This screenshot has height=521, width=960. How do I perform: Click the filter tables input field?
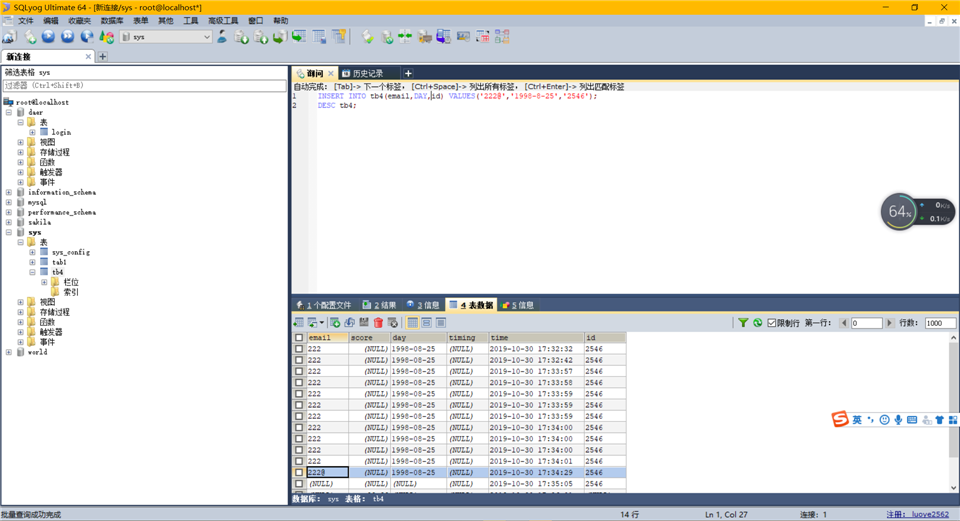[144, 86]
